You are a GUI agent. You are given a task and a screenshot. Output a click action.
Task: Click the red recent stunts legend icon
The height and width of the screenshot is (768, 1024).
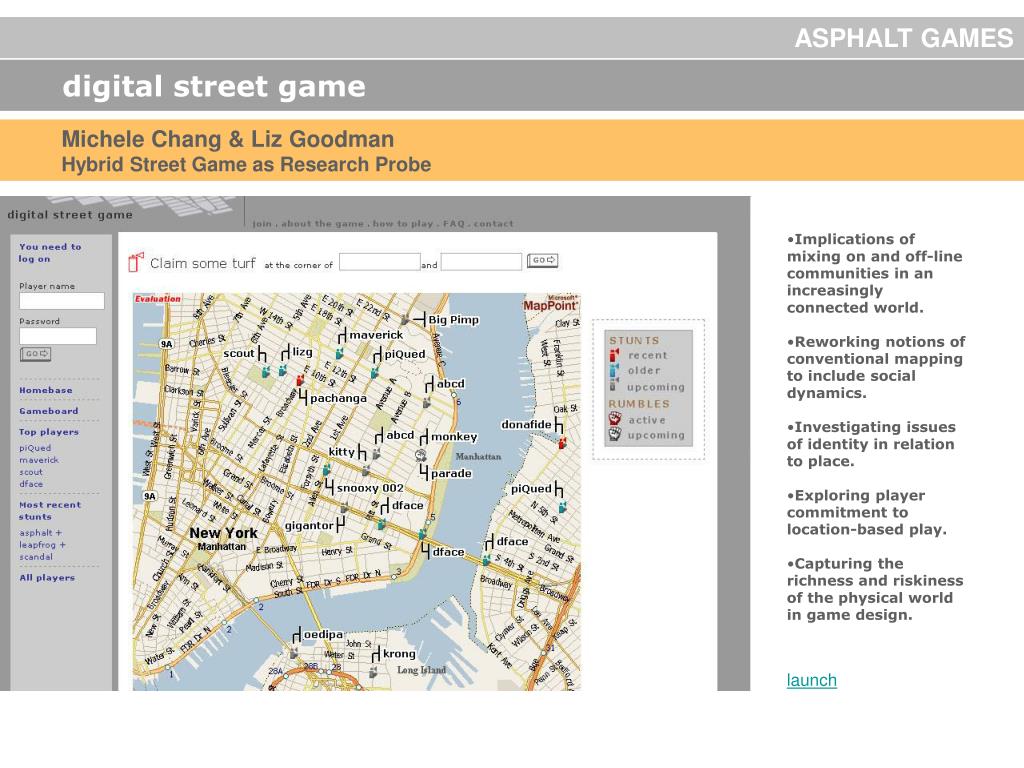pyautogui.click(x=614, y=355)
